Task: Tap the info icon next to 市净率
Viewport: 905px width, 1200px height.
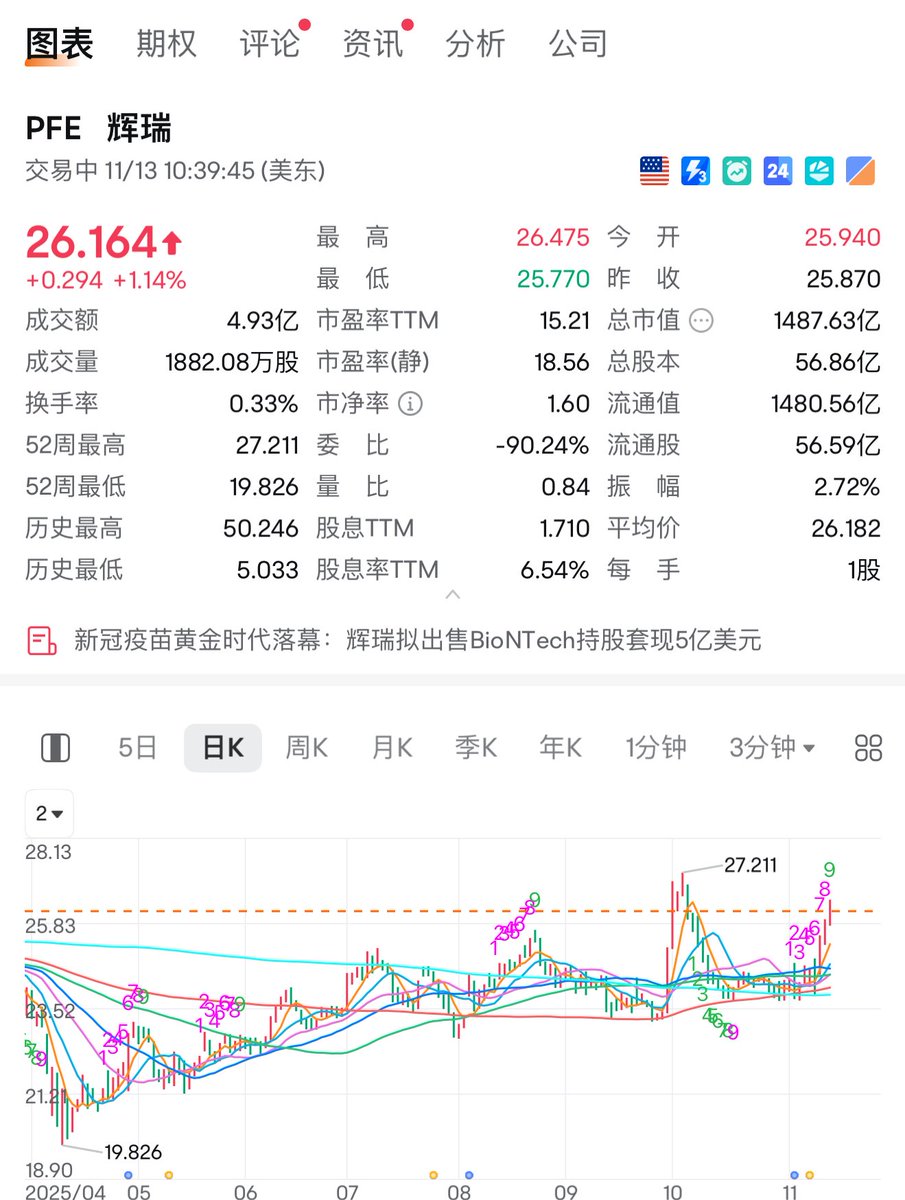Action: coord(410,404)
